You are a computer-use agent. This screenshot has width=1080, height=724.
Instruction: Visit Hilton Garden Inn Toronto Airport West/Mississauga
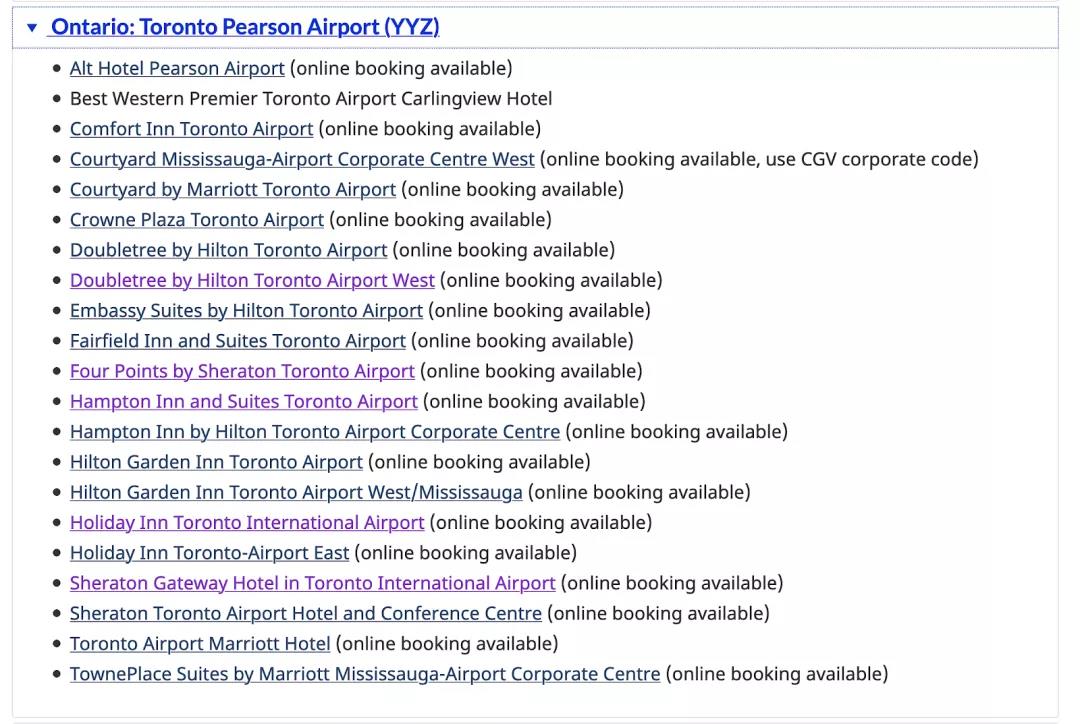296,493
